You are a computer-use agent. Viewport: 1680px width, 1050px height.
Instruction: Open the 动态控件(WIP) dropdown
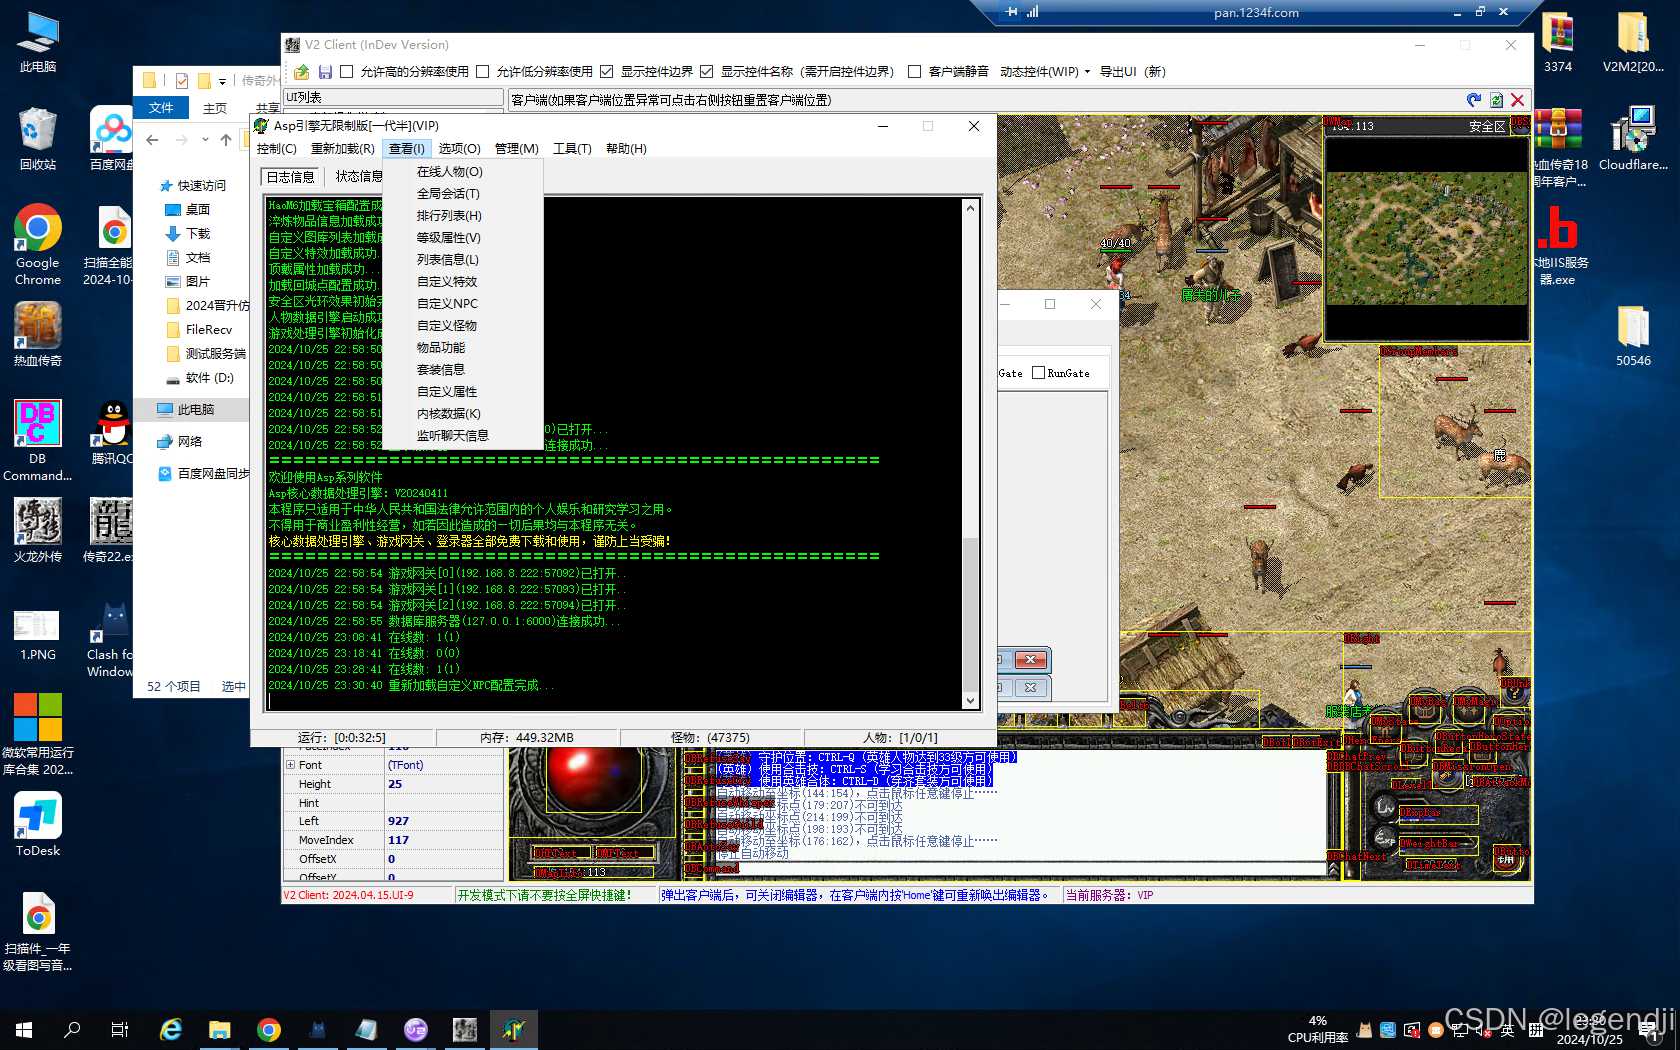1044,72
